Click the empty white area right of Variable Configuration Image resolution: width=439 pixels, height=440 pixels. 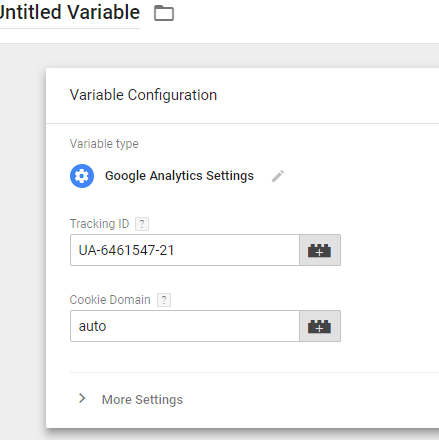pos(327,96)
